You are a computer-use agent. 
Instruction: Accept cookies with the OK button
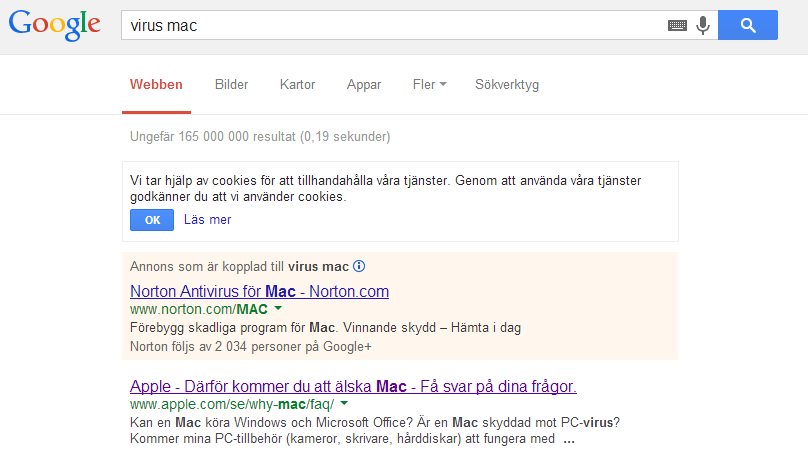point(152,220)
